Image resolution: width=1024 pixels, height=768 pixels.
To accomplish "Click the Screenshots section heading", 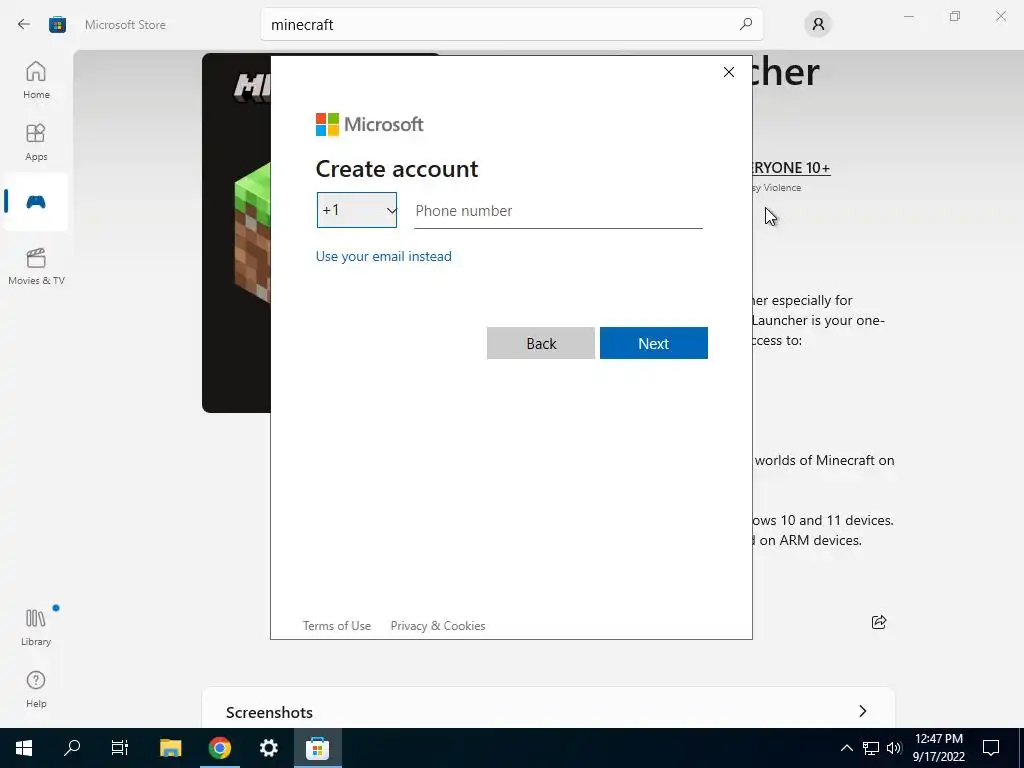I will [269, 712].
